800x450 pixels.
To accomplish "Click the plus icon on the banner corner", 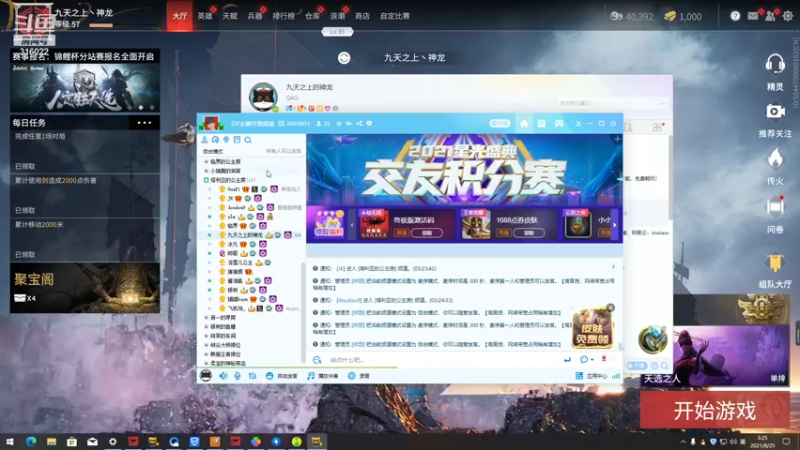I will point(617,139).
